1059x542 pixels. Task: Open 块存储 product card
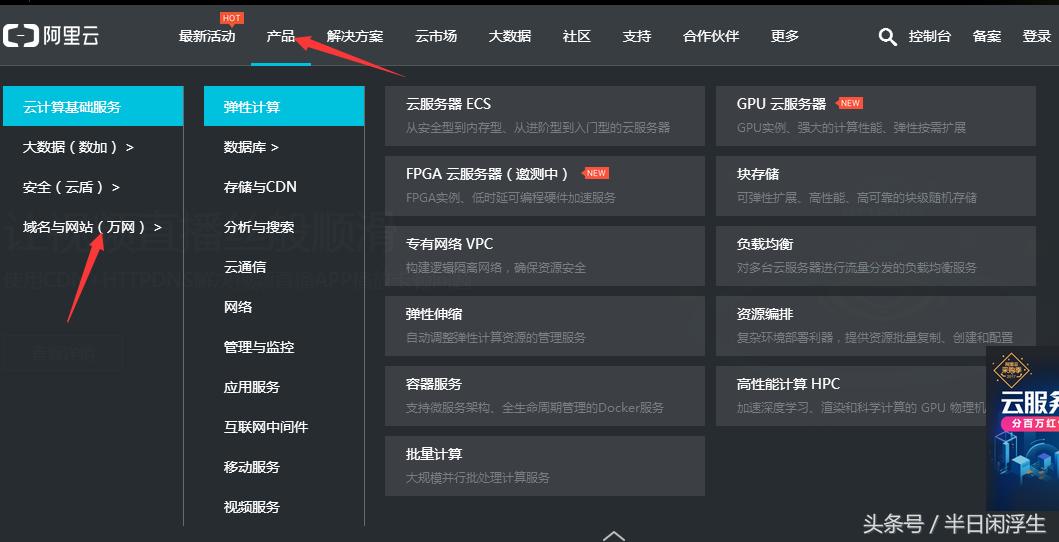(876, 186)
